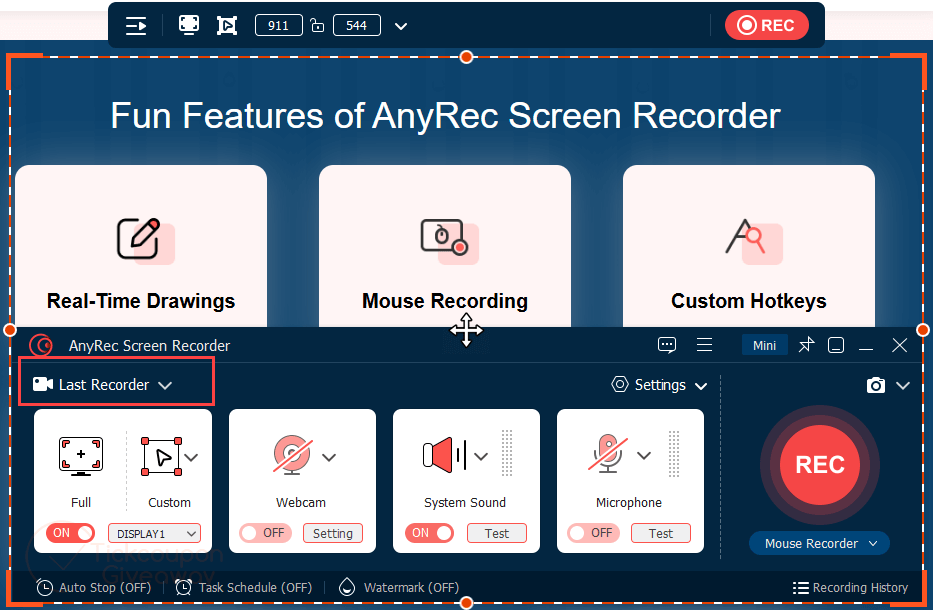Click the System Sound speaker icon
Viewport: 933px width, 610px height.
point(444,455)
